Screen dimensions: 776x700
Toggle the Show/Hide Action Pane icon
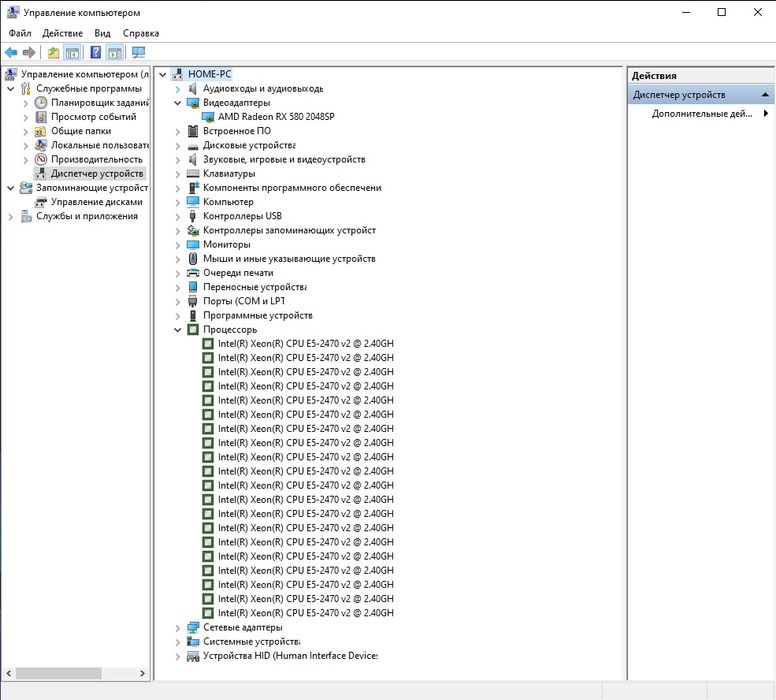115,52
